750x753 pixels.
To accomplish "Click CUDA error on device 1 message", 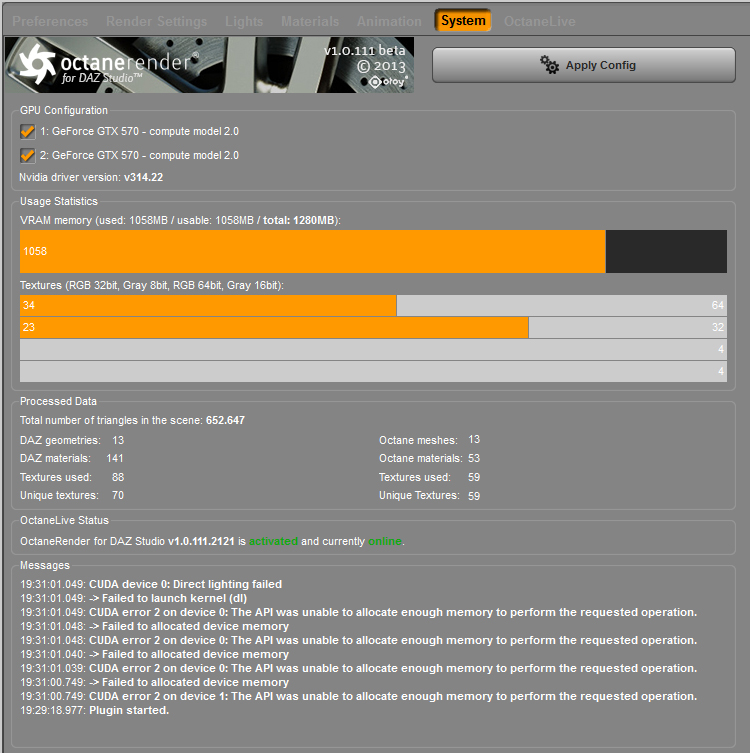I will pos(358,696).
